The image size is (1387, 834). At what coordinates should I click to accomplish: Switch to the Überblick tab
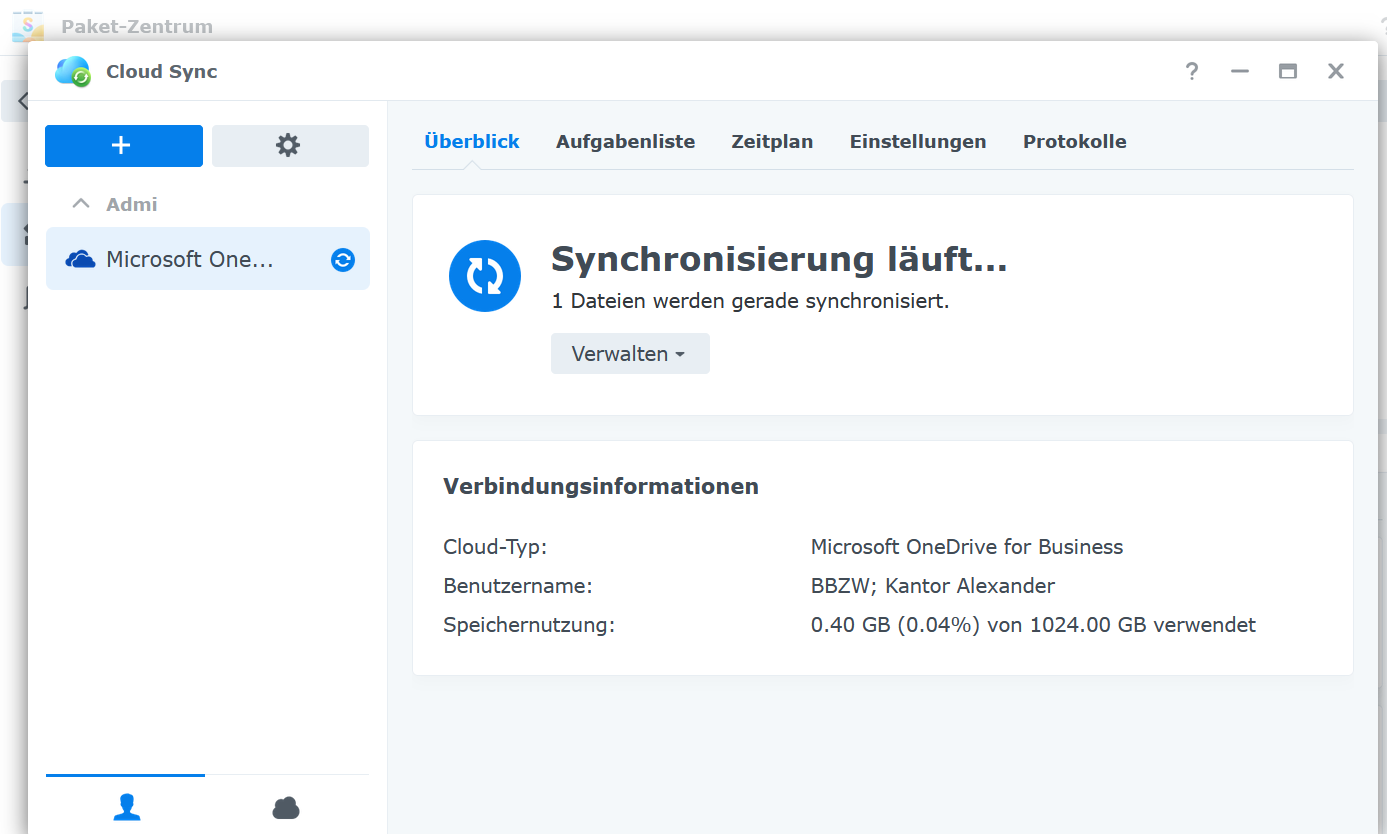pyautogui.click(x=472, y=142)
